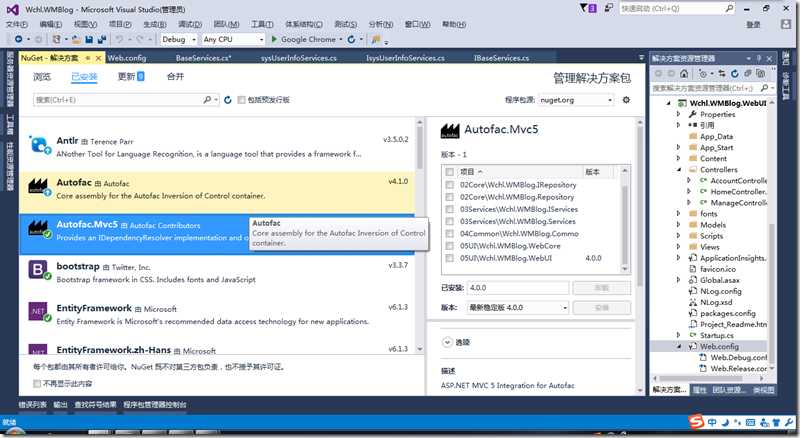
Task: Check 02Core\Wchl.WMBlog.IRepository project
Action: pos(449,185)
